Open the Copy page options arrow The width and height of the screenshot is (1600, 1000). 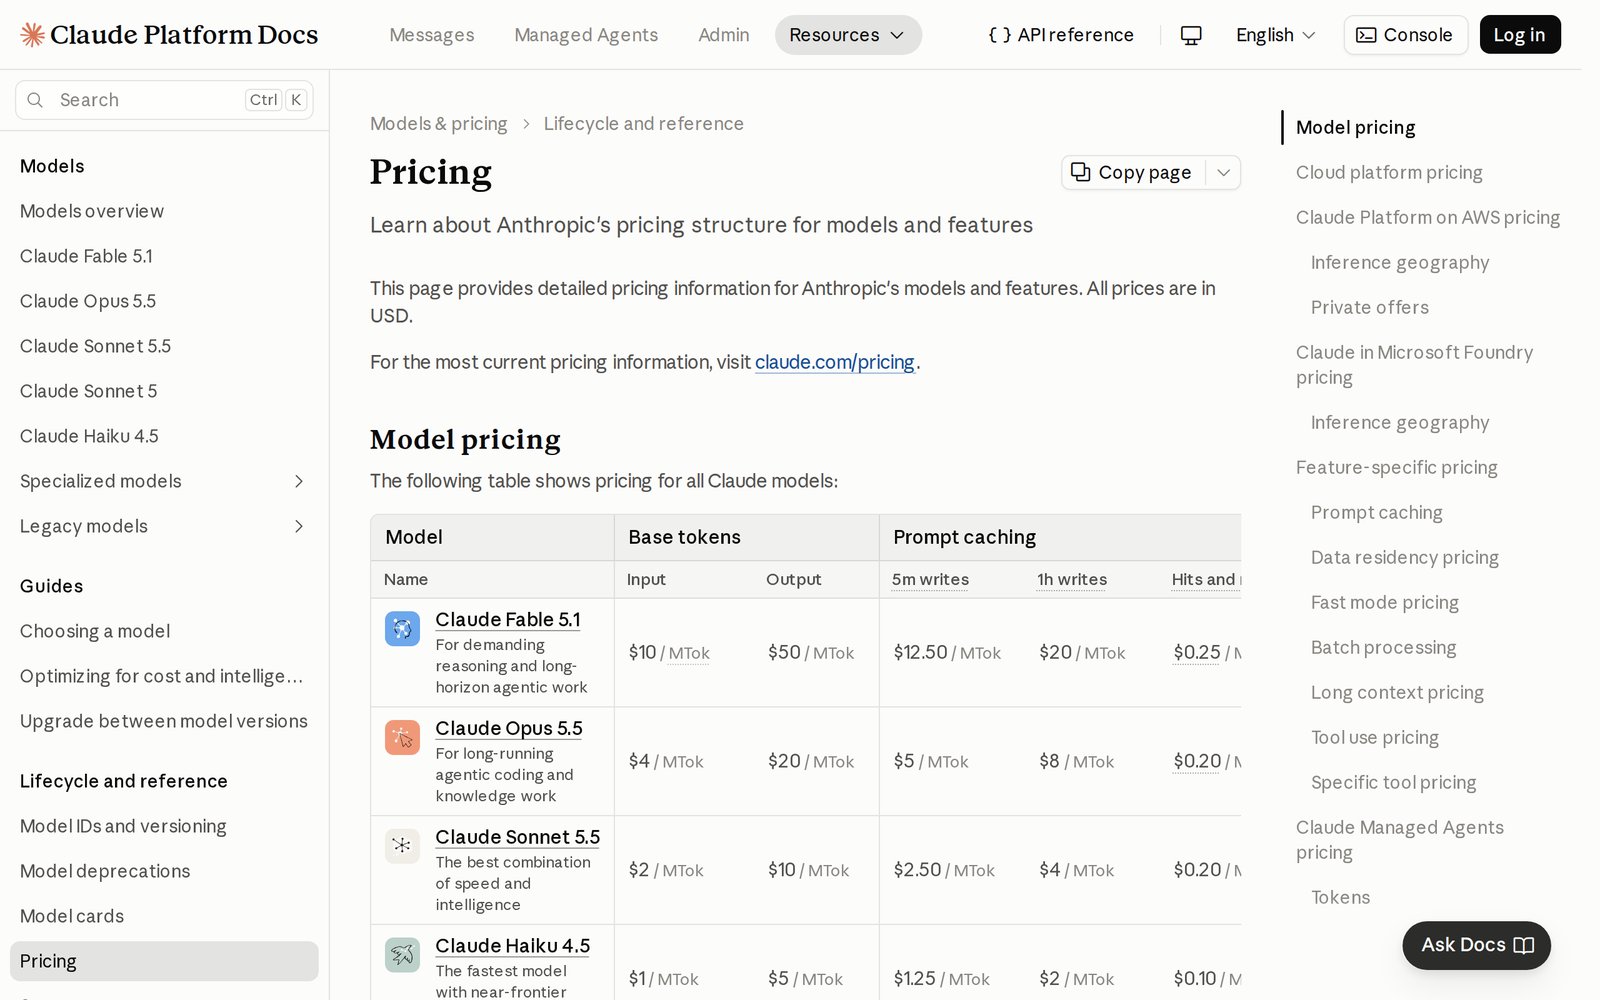point(1223,172)
